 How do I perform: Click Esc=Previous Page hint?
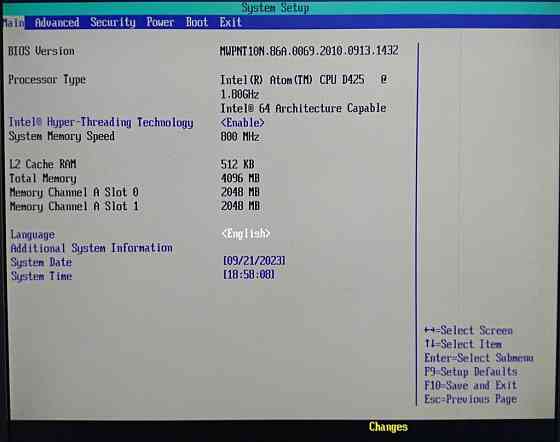click(470, 399)
